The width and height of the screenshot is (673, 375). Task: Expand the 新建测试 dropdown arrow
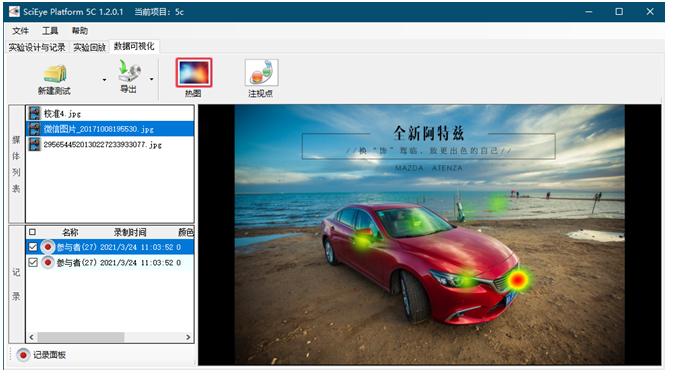coord(104,80)
